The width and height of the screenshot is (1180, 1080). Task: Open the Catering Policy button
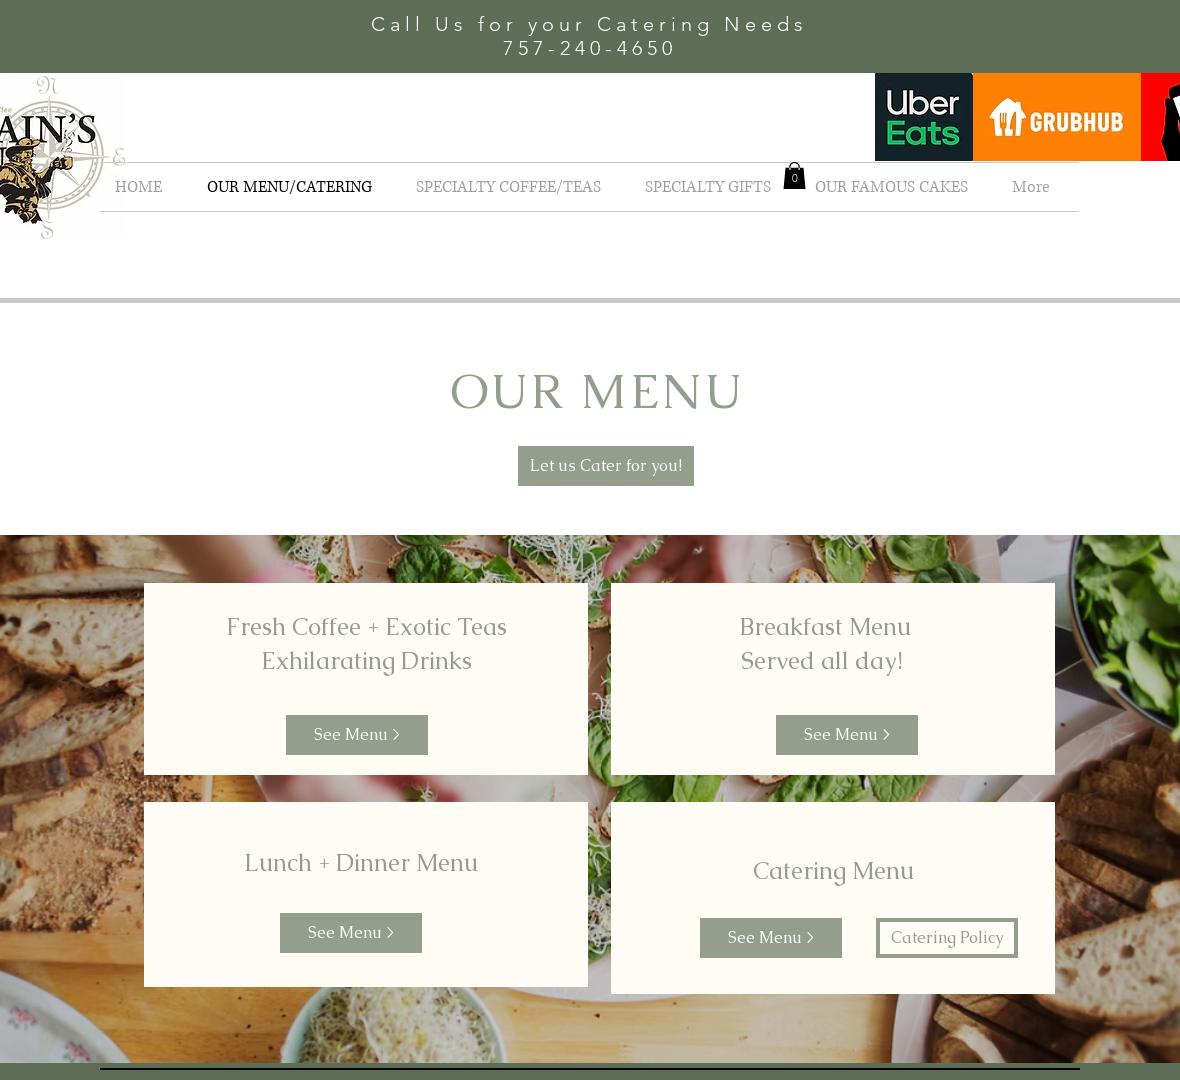pos(947,938)
